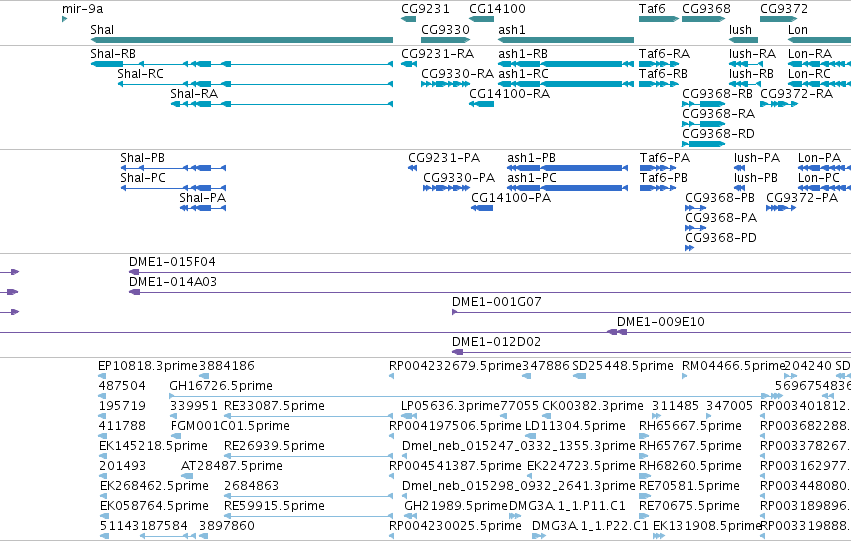Image resolution: width=851 pixels, height=541 pixels.
Task: Click the RP004230025.5prime label
Action: (455, 526)
